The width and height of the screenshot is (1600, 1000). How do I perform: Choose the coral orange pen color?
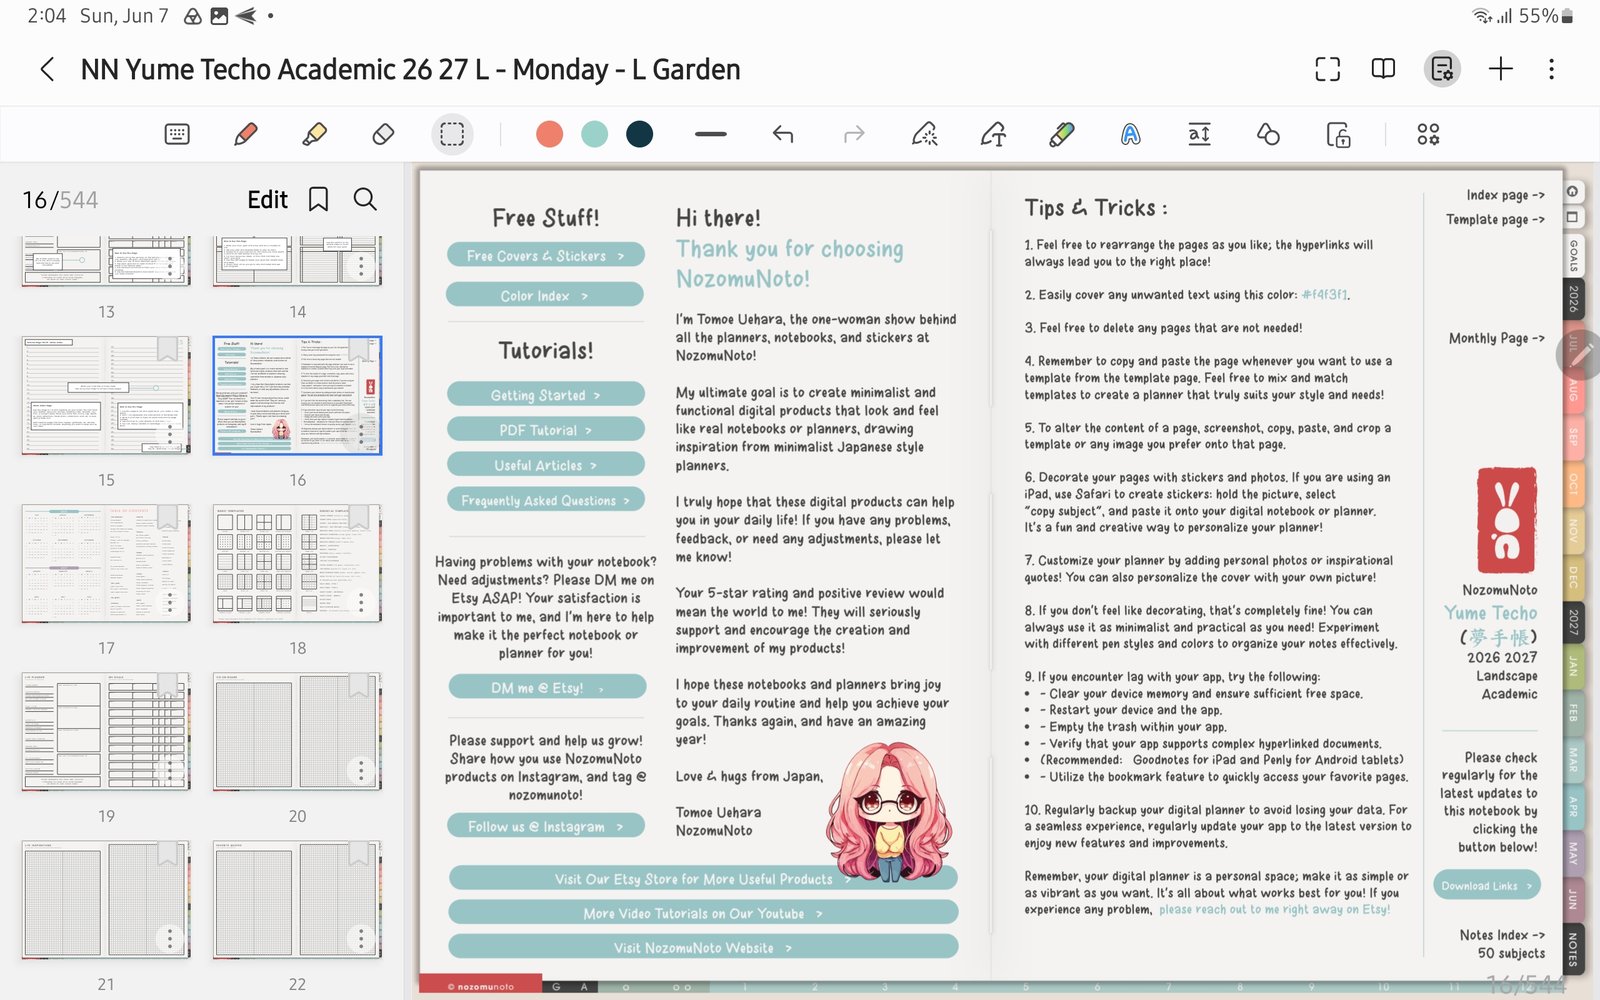click(x=549, y=134)
